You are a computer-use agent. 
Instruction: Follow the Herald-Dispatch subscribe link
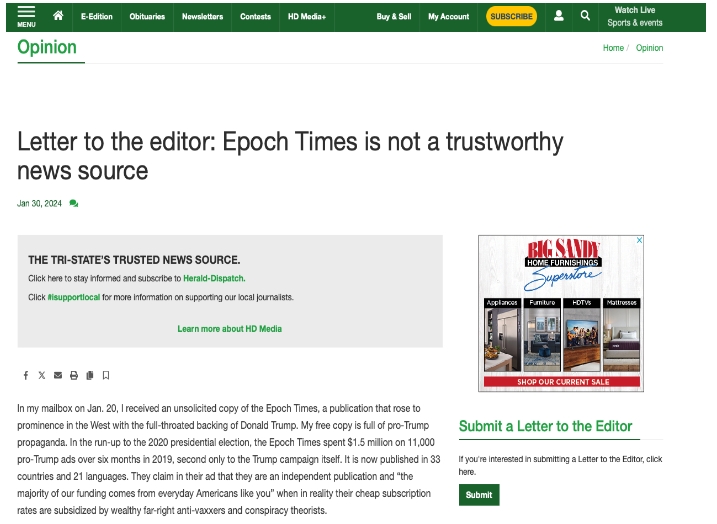(x=214, y=278)
